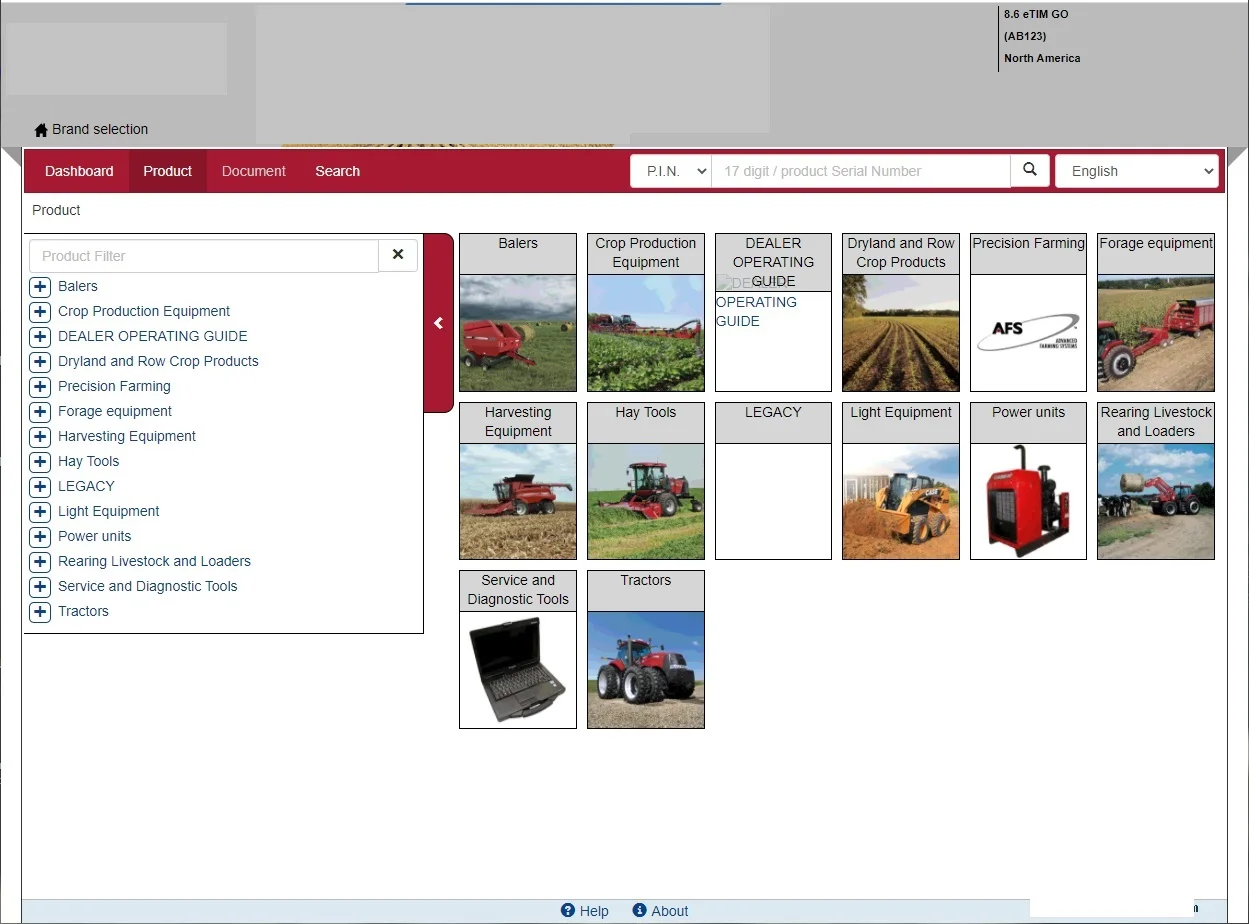This screenshot has width=1249, height=924.
Task: Click the About info icon
Action: [x=640, y=910]
